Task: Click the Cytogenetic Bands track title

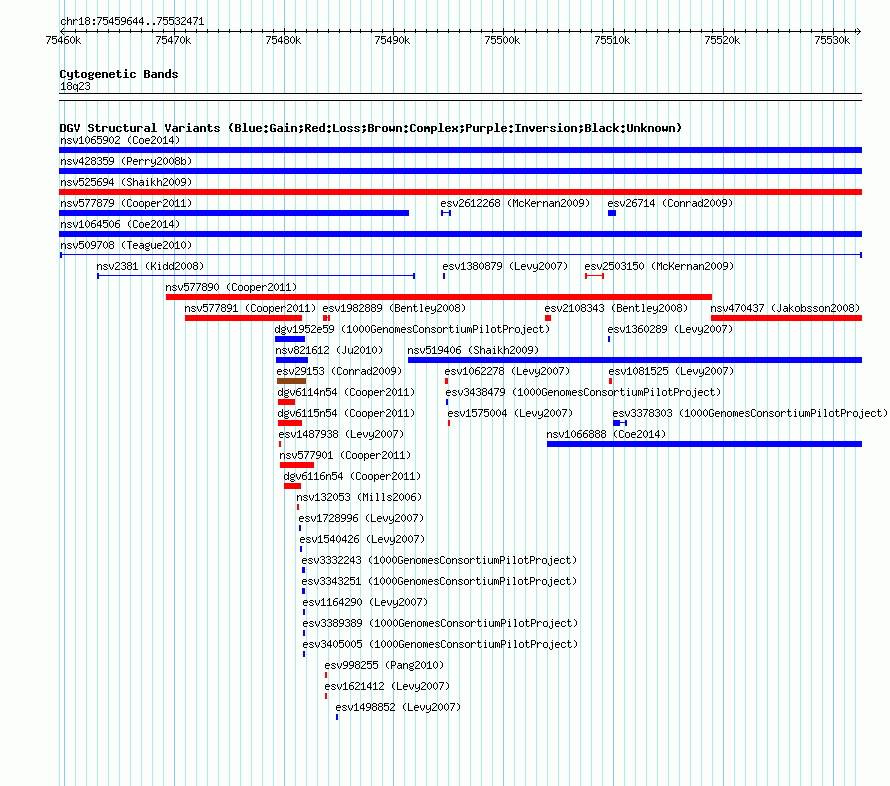Action: tap(119, 74)
